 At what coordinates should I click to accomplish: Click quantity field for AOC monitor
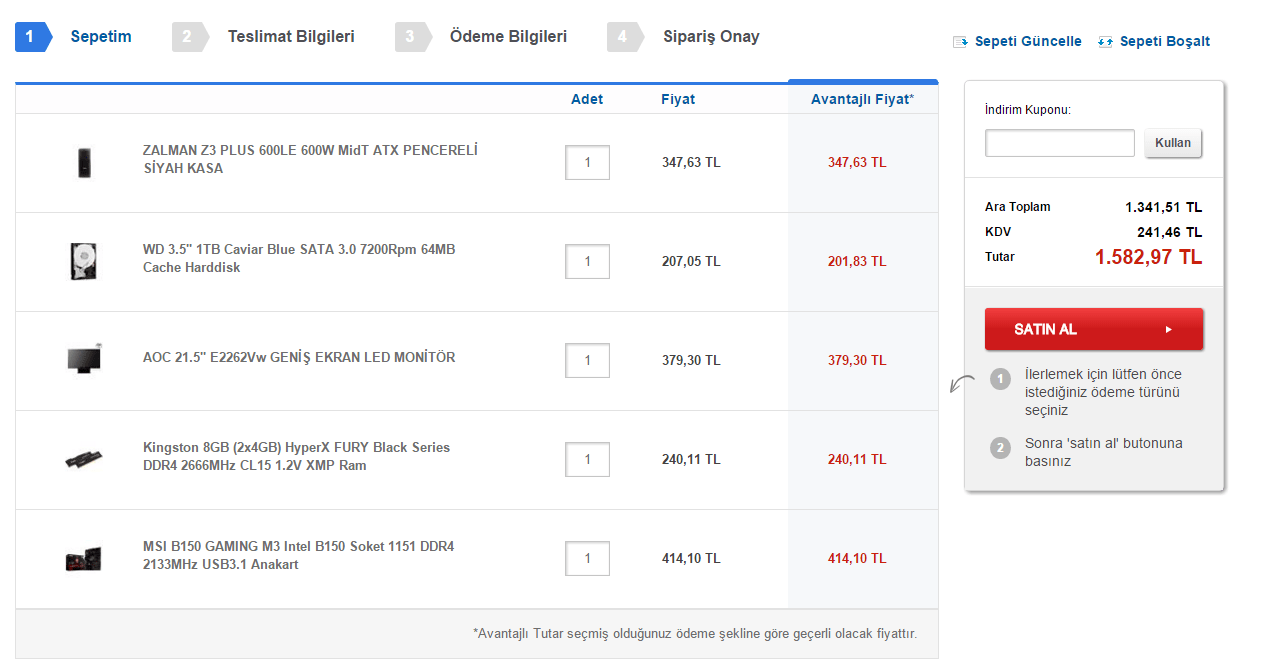[587, 360]
